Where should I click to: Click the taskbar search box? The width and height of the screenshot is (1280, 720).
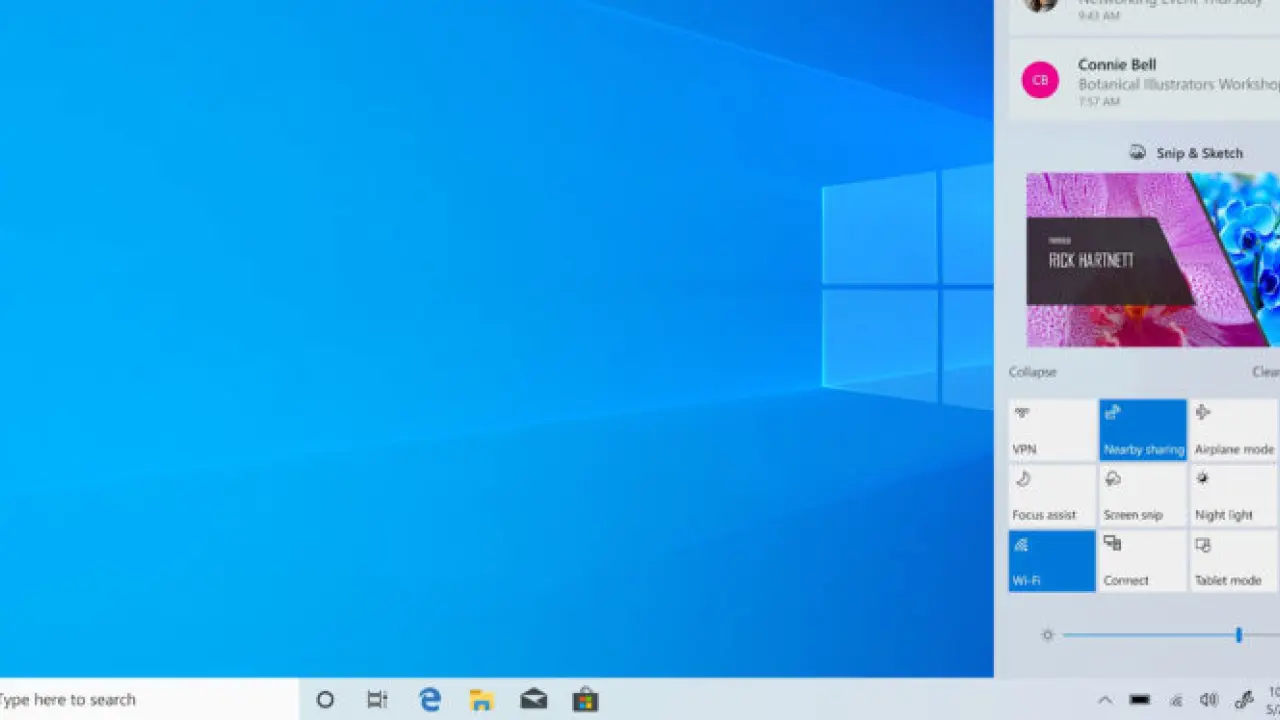click(140, 700)
